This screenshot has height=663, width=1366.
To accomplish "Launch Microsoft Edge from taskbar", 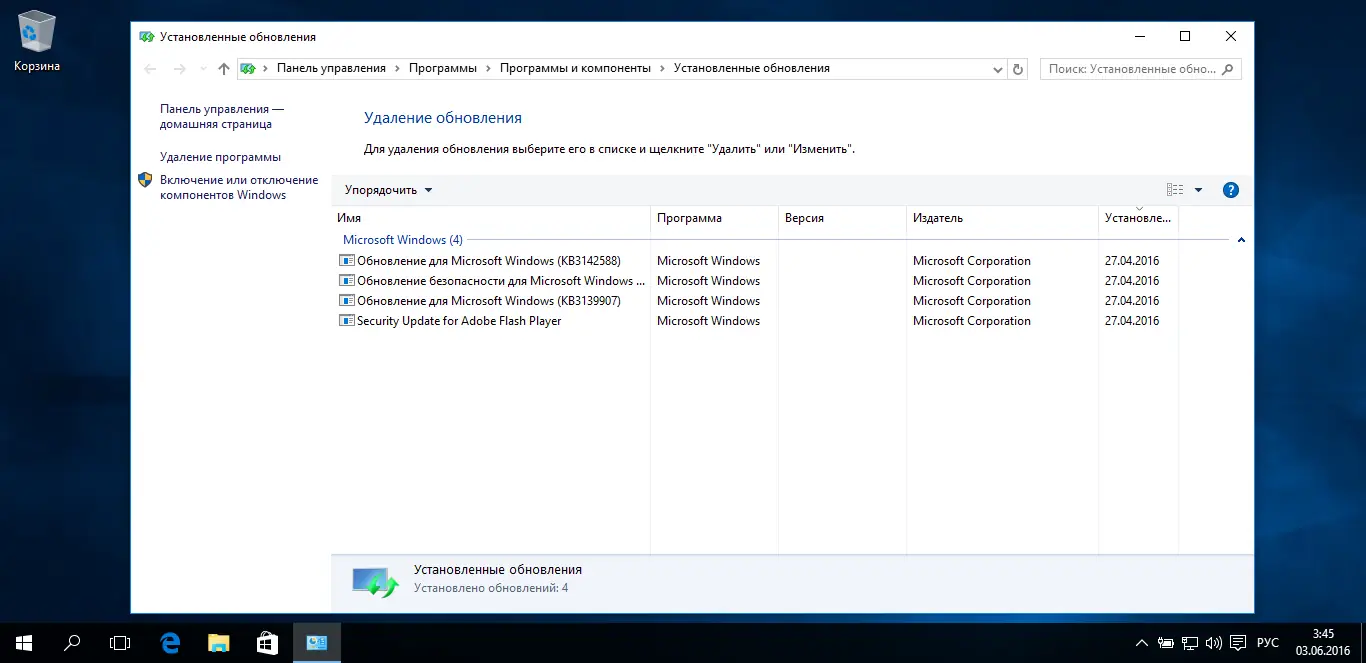I will 170,643.
